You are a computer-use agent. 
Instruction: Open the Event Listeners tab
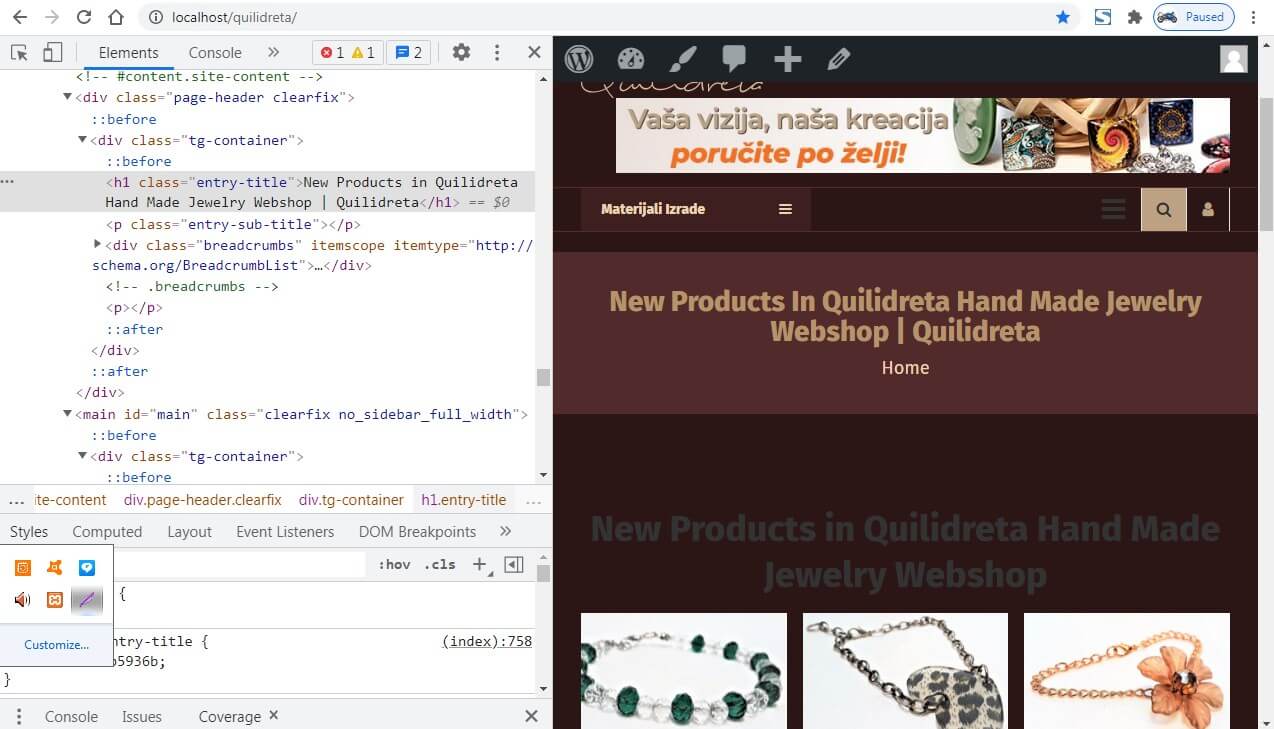285,532
